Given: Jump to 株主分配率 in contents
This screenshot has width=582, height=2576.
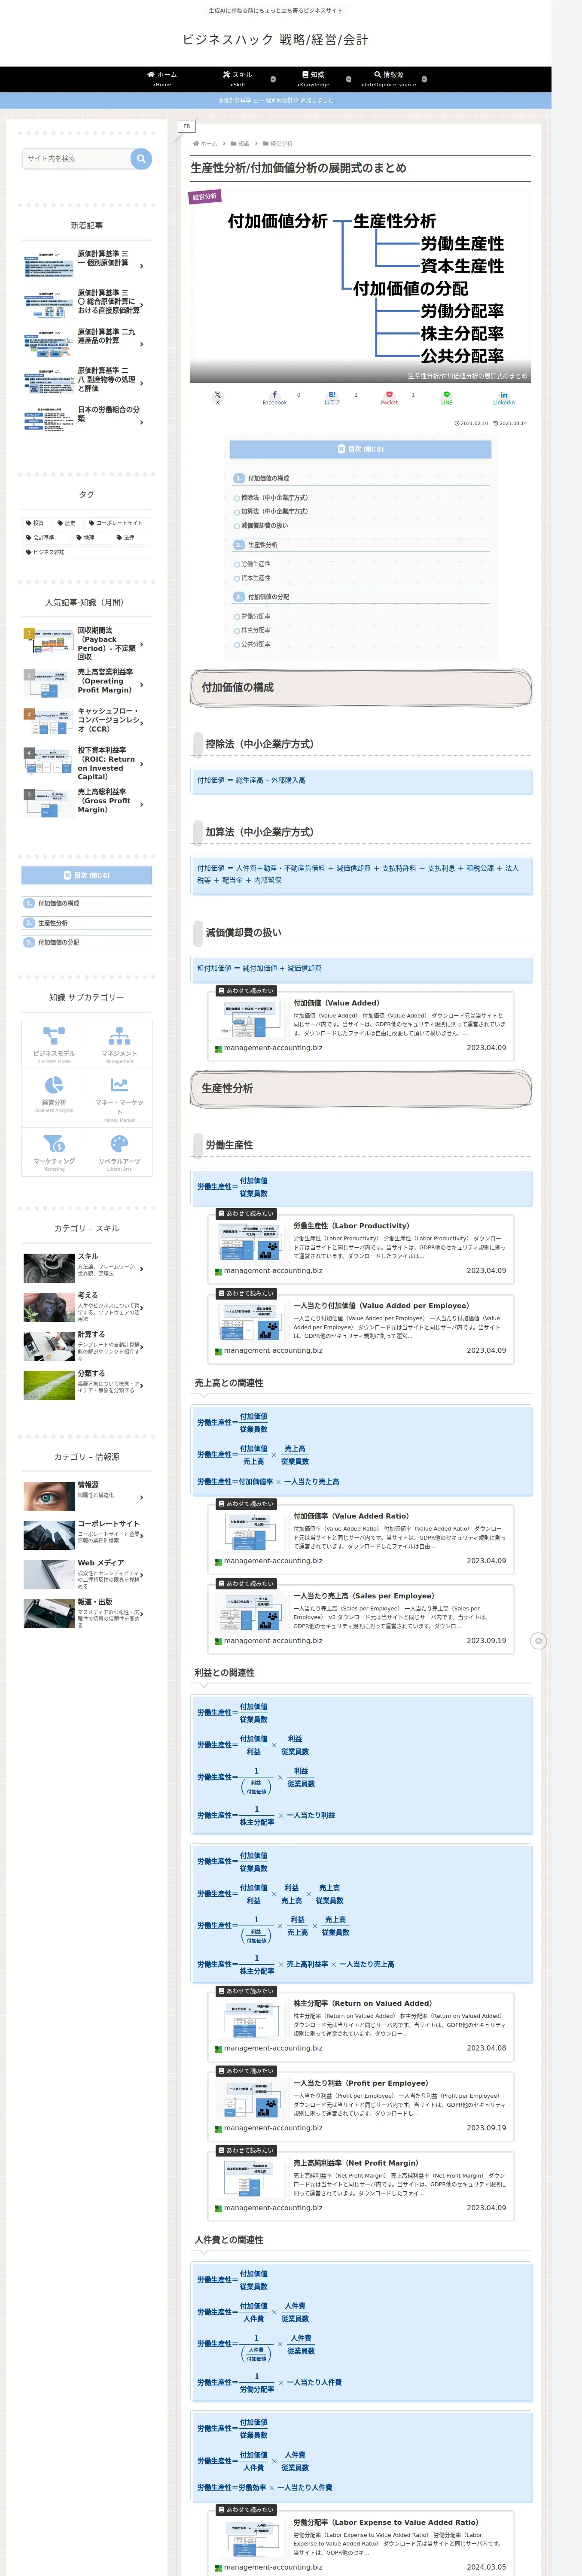Looking at the screenshot, I should (x=255, y=630).
